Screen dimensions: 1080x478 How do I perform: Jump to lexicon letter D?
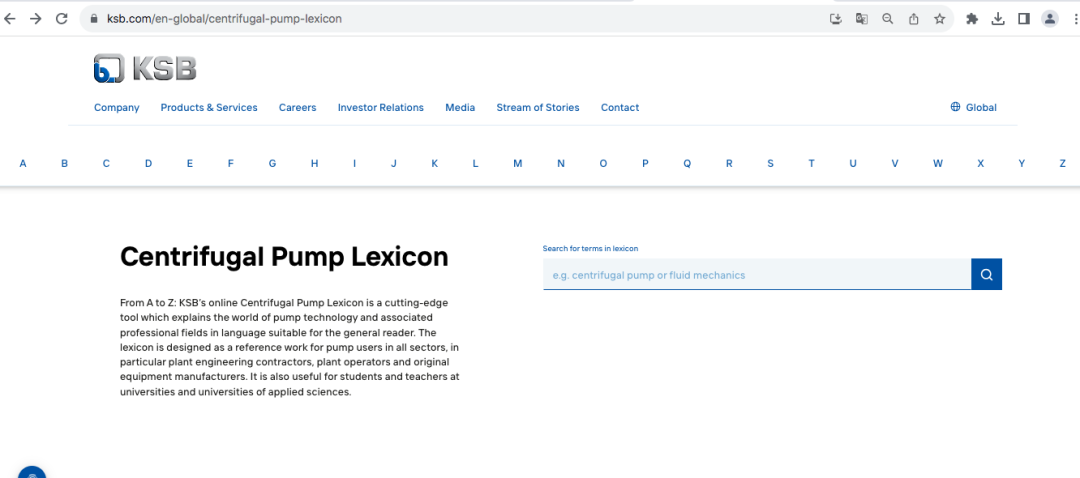(x=148, y=163)
